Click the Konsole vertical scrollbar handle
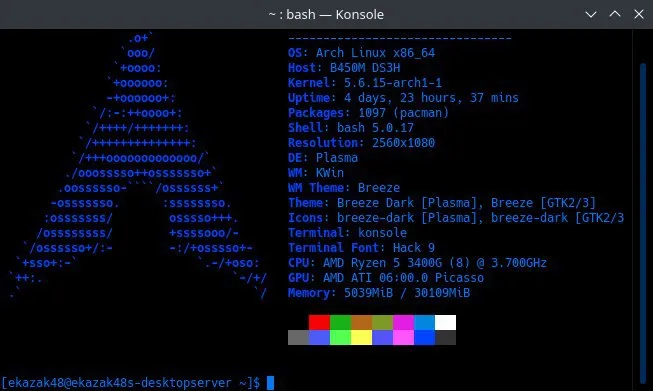Viewport: 653px width, 391px height. pyautogui.click(x=643, y=223)
